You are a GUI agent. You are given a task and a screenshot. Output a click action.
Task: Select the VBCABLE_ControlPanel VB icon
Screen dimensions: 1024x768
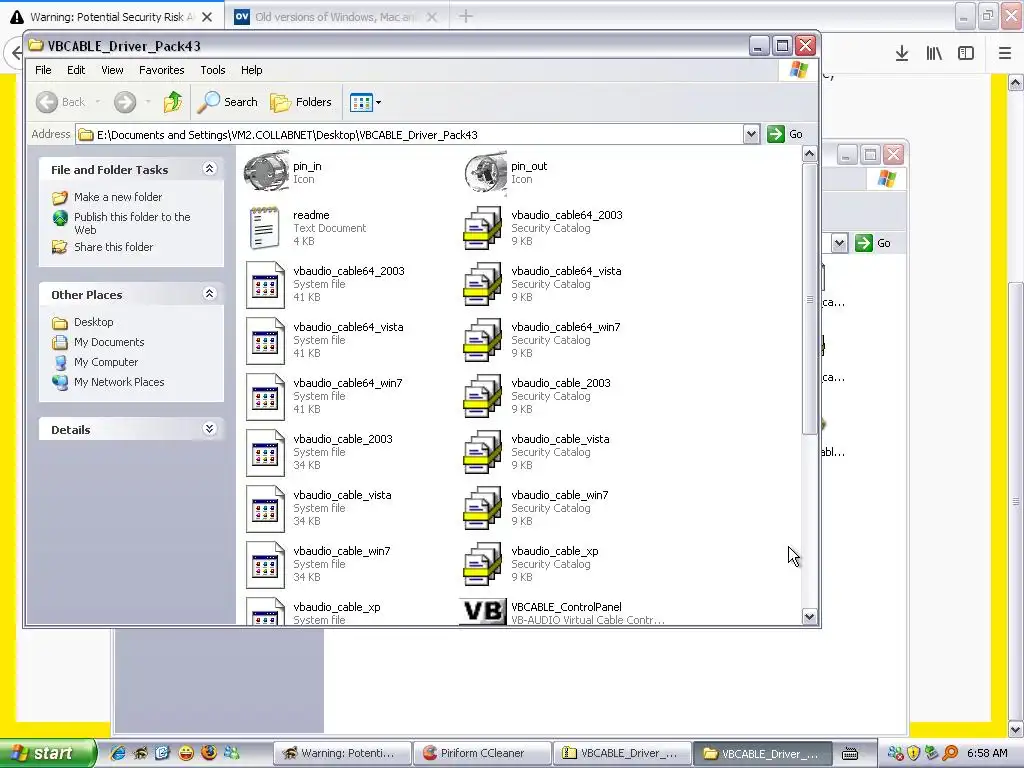click(x=483, y=611)
